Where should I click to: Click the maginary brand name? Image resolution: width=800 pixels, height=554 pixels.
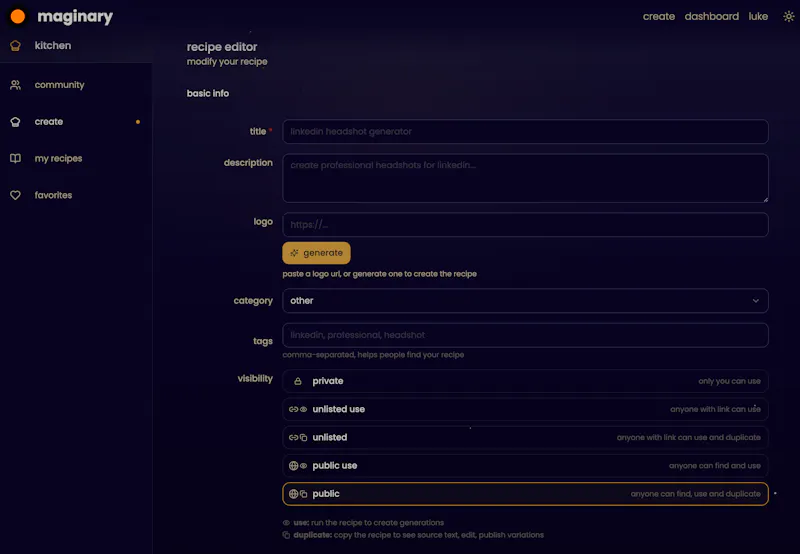pos(75,17)
